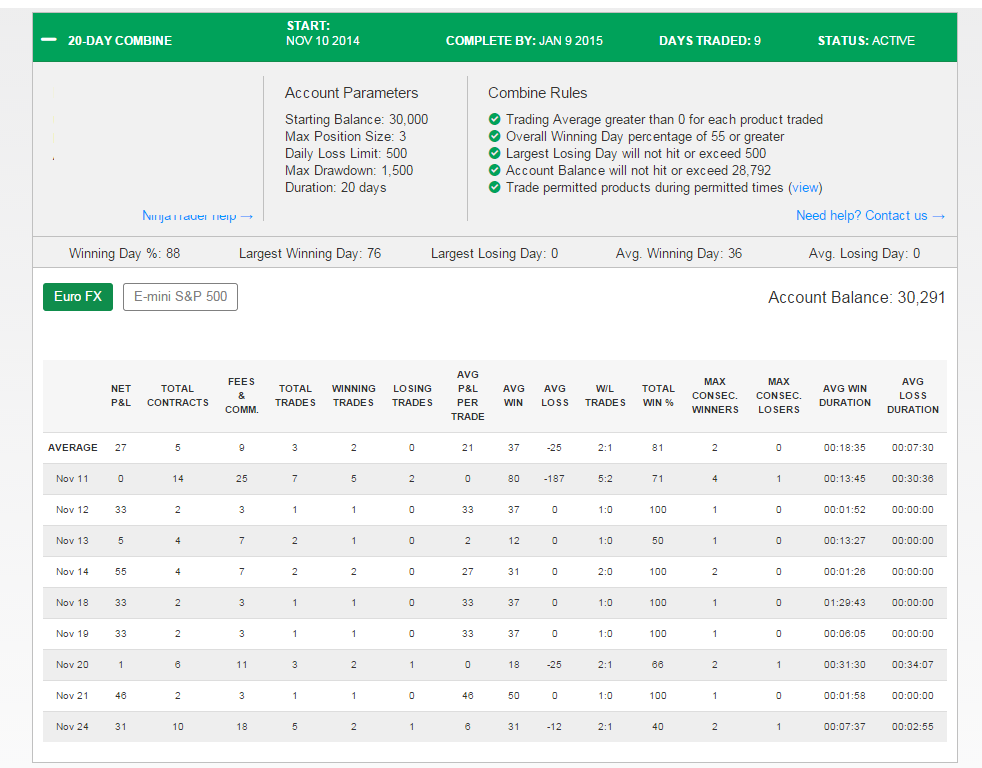Click the Max Drawdown: 1,500 line

point(349,170)
